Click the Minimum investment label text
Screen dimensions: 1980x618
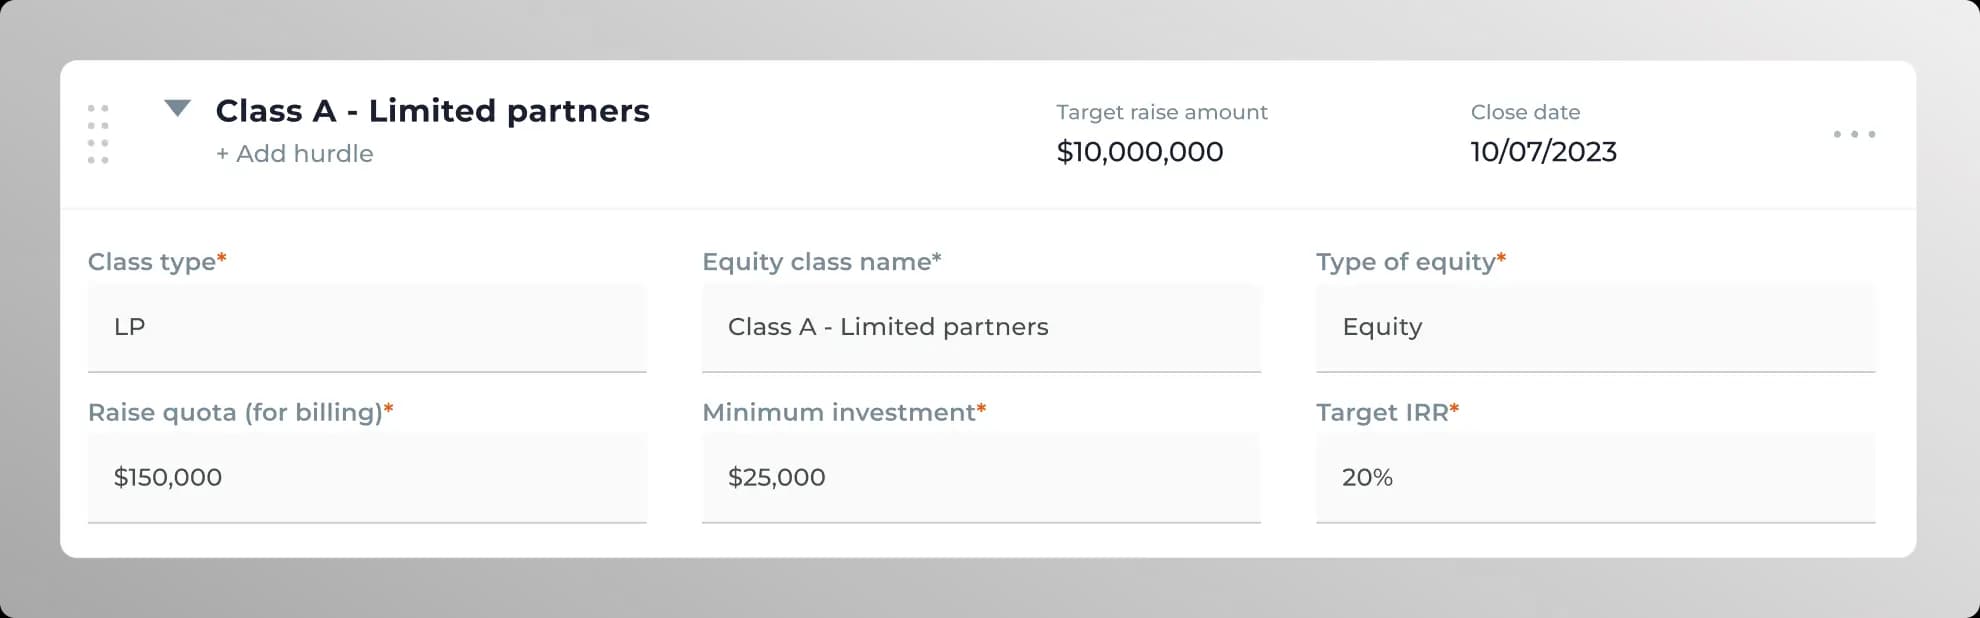pyautogui.click(x=838, y=413)
